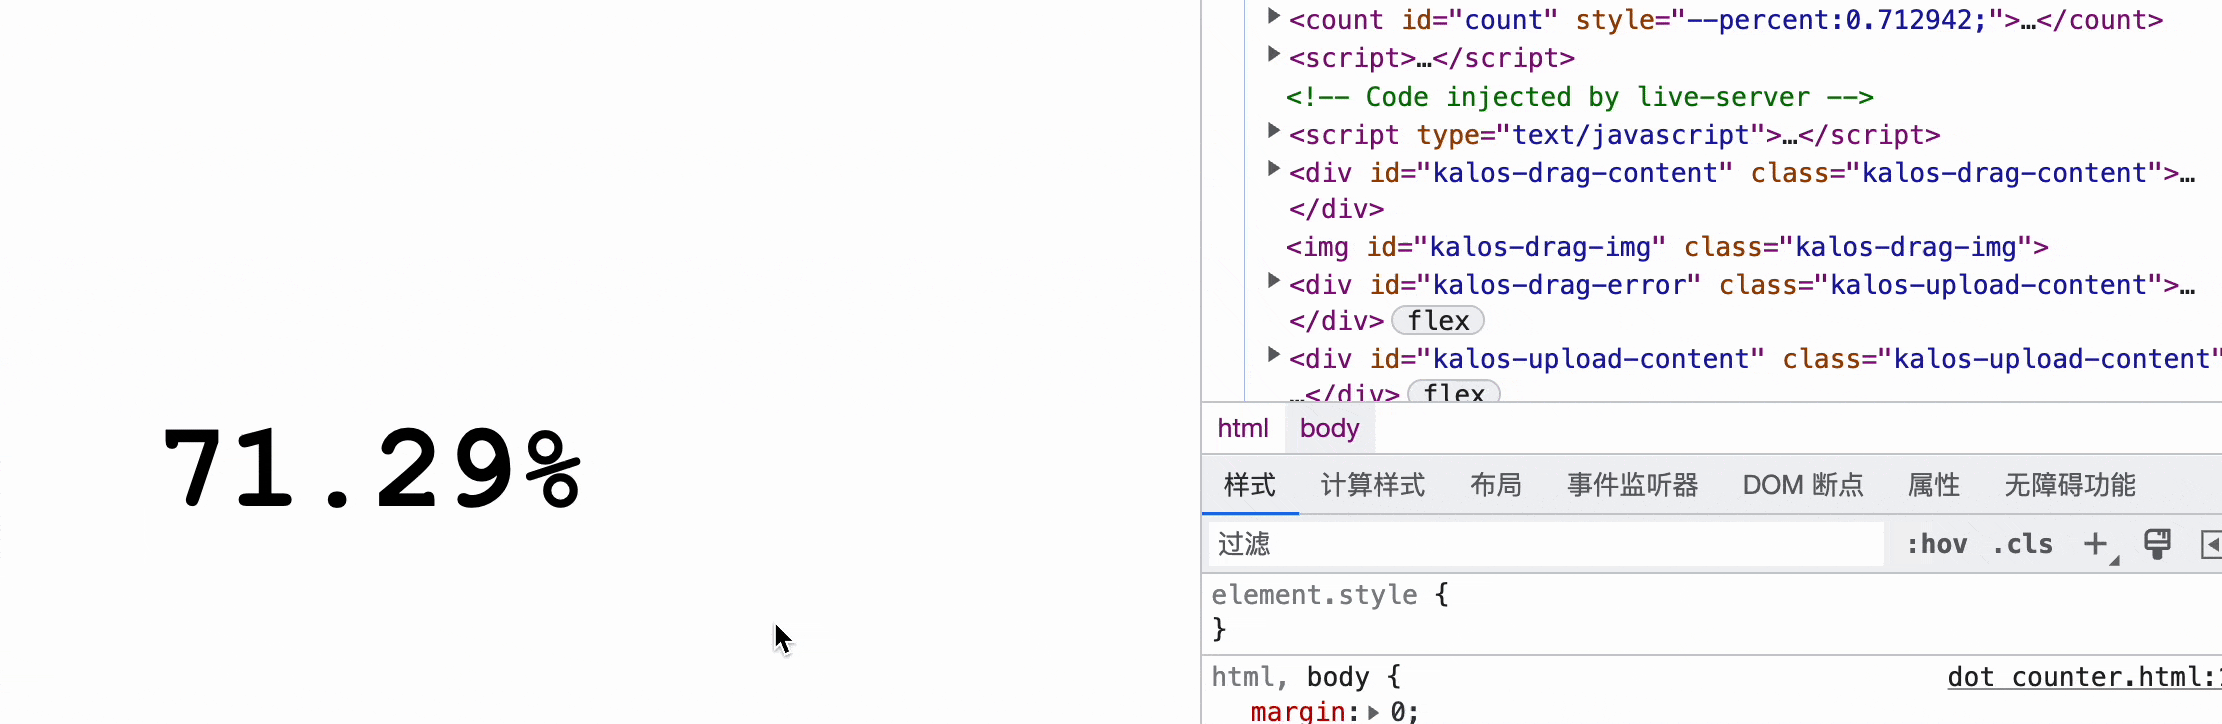The height and width of the screenshot is (724, 2222).
Task: Click the 过滤 styles filter field
Action: pyautogui.click(x=1546, y=544)
